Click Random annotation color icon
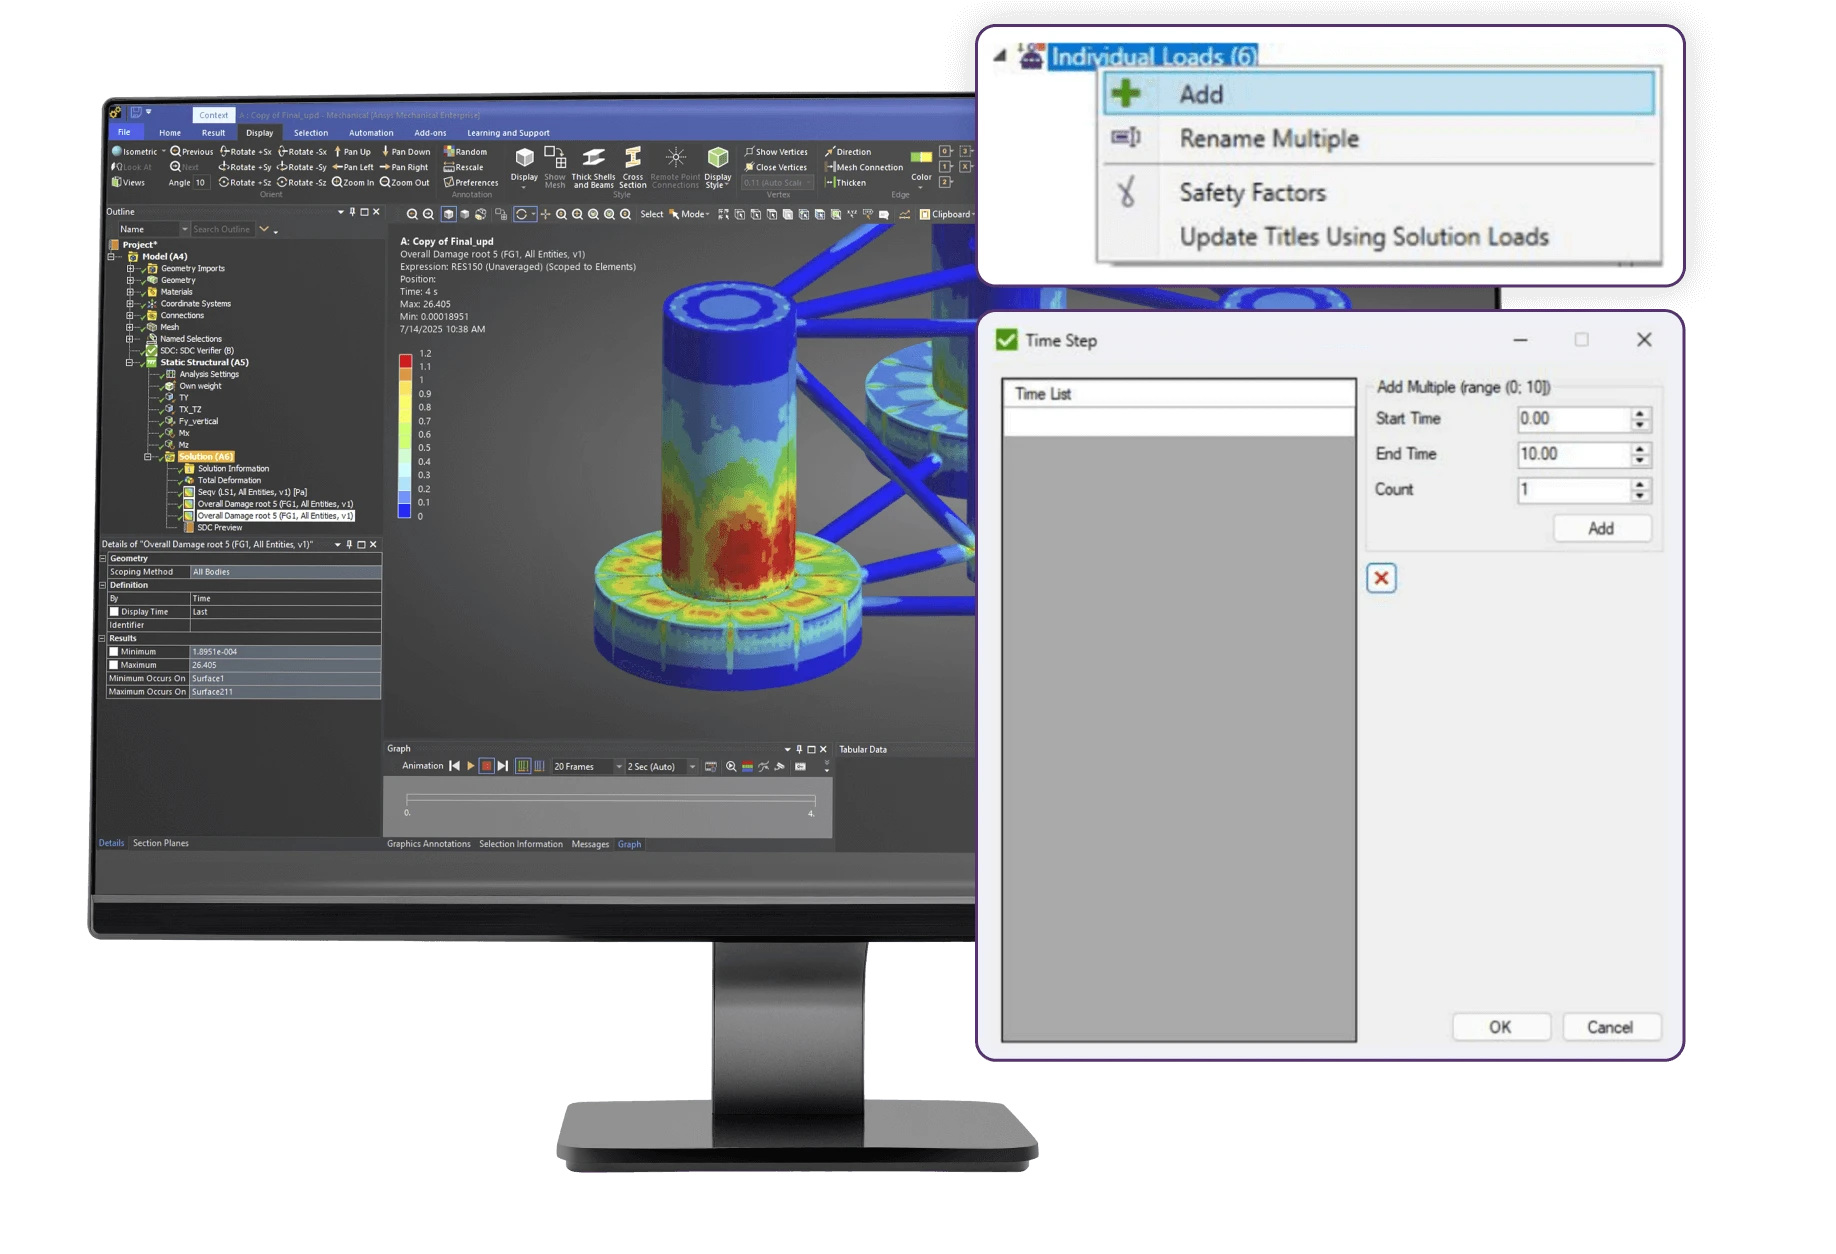The image size is (1836, 1254). point(450,152)
